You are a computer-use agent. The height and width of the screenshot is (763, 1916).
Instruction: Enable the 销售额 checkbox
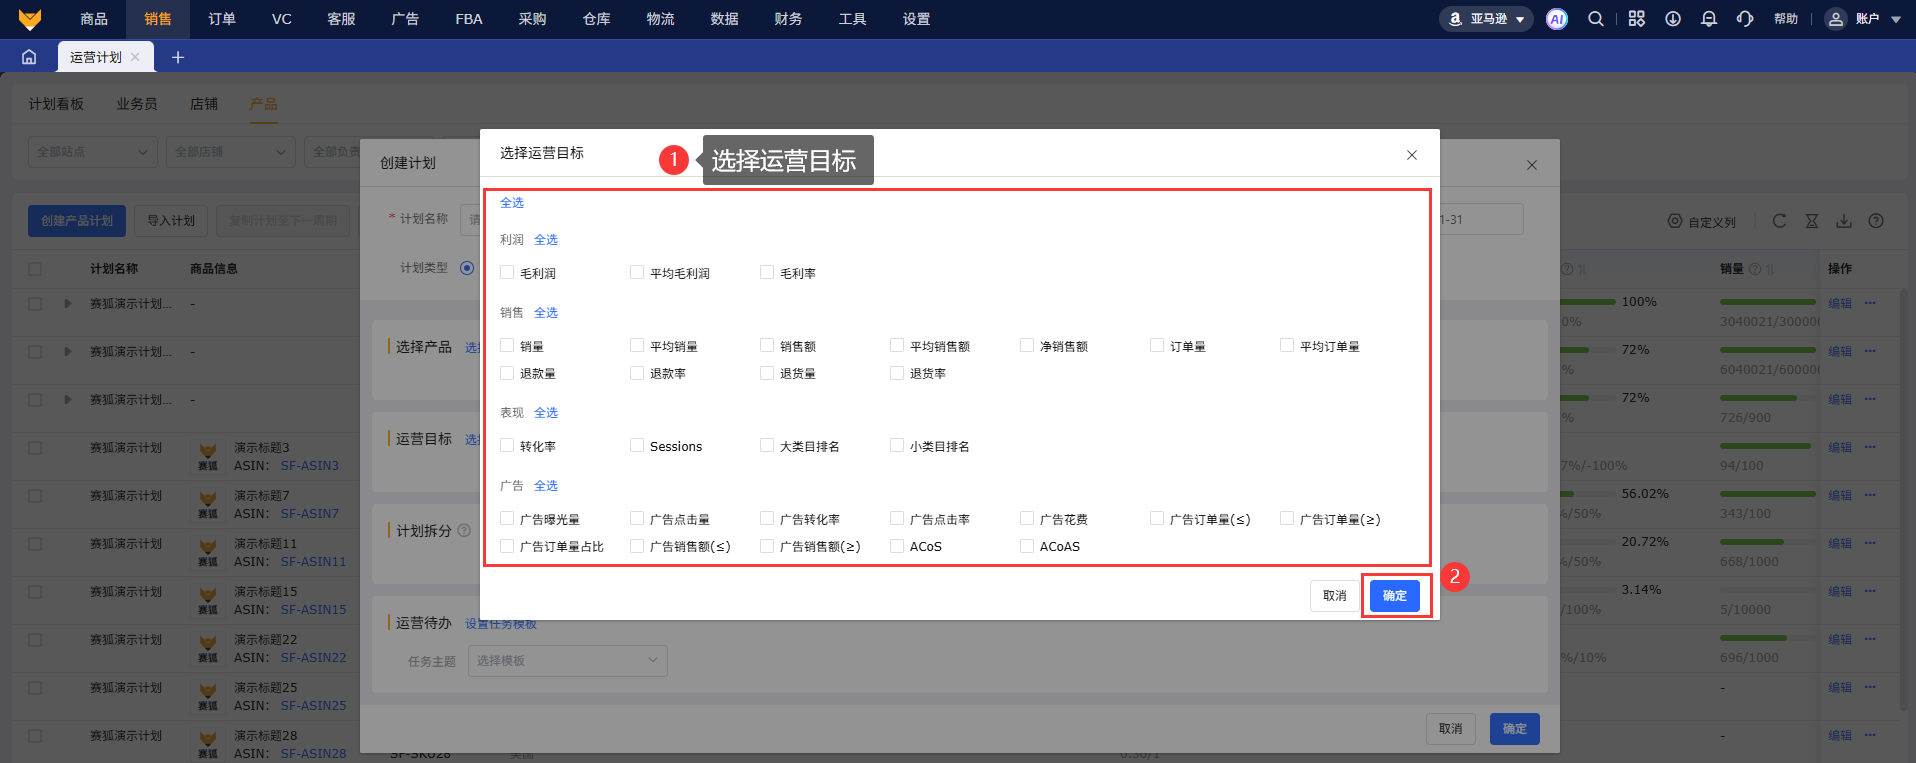coord(767,345)
